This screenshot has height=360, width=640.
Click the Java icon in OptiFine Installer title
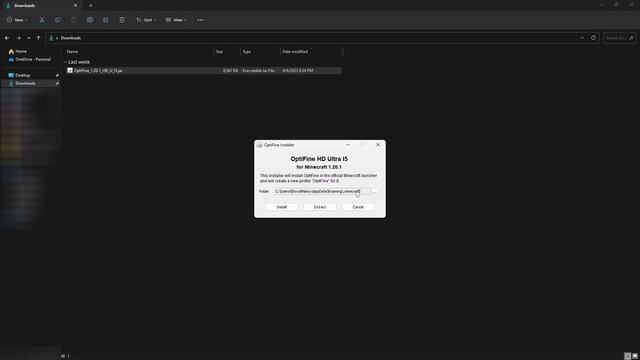pyautogui.click(x=260, y=145)
